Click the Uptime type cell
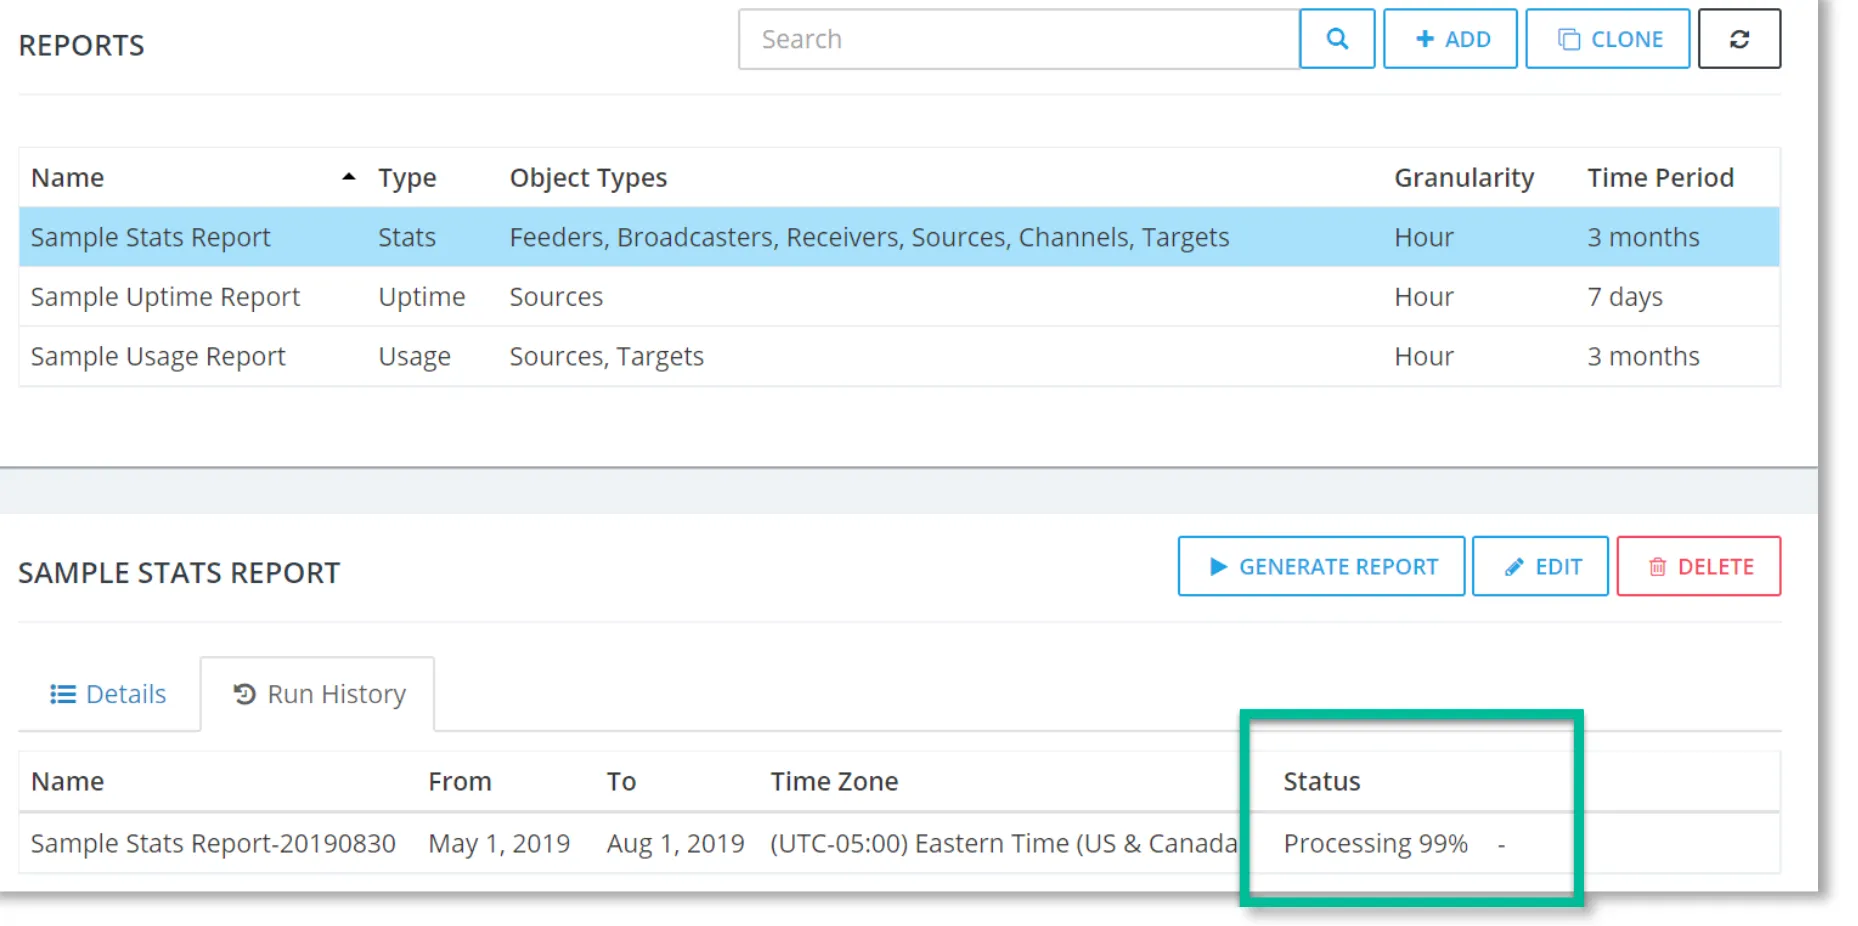The height and width of the screenshot is (926, 1858). [x=422, y=297]
